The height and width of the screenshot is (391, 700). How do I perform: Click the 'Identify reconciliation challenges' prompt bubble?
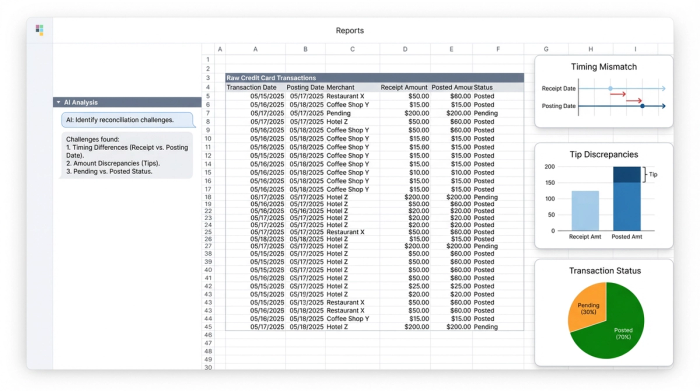(127, 120)
